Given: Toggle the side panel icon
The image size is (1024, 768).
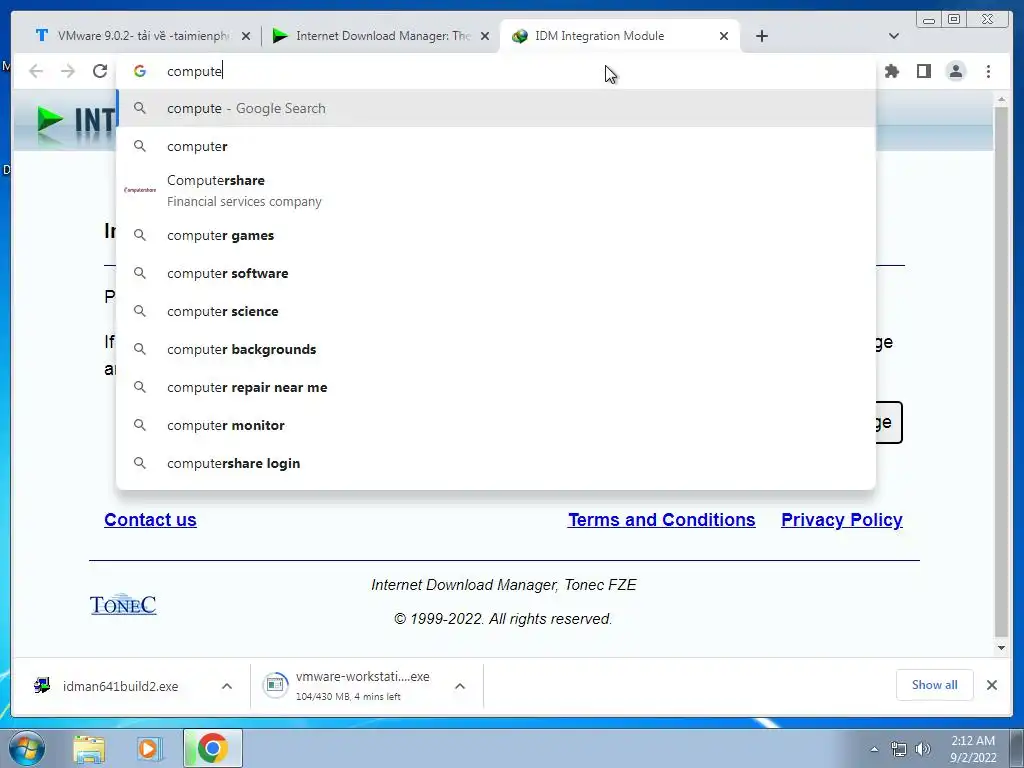Looking at the screenshot, I should pyautogui.click(x=923, y=71).
